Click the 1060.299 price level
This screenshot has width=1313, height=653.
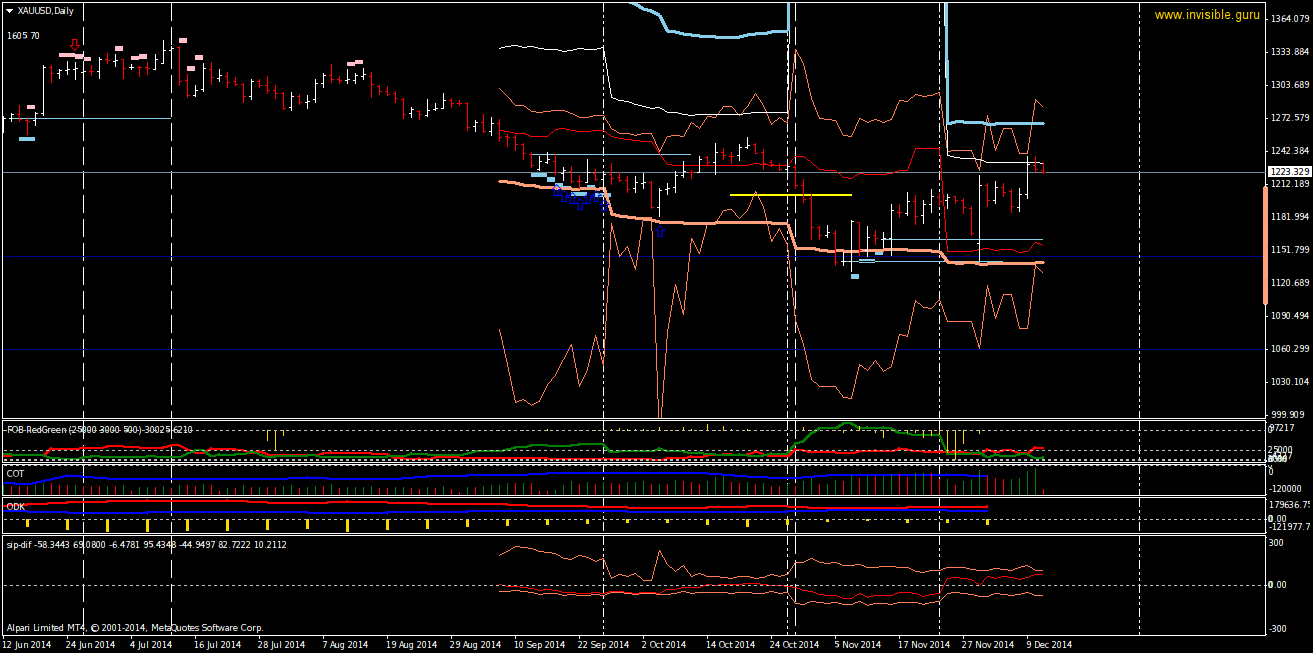(1290, 349)
